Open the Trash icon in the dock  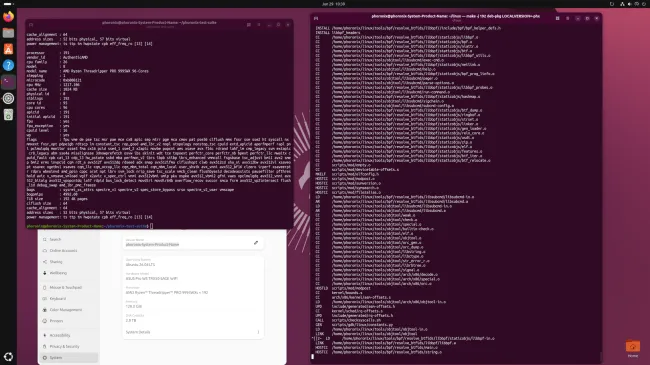tap(8, 114)
